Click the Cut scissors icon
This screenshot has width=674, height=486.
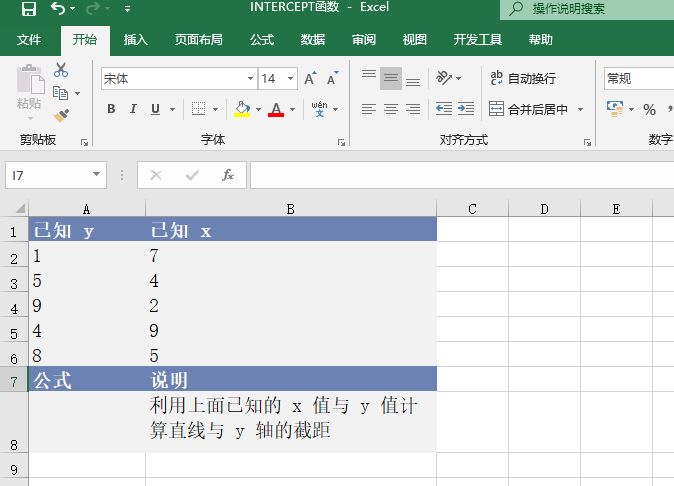tap(61, 70)
